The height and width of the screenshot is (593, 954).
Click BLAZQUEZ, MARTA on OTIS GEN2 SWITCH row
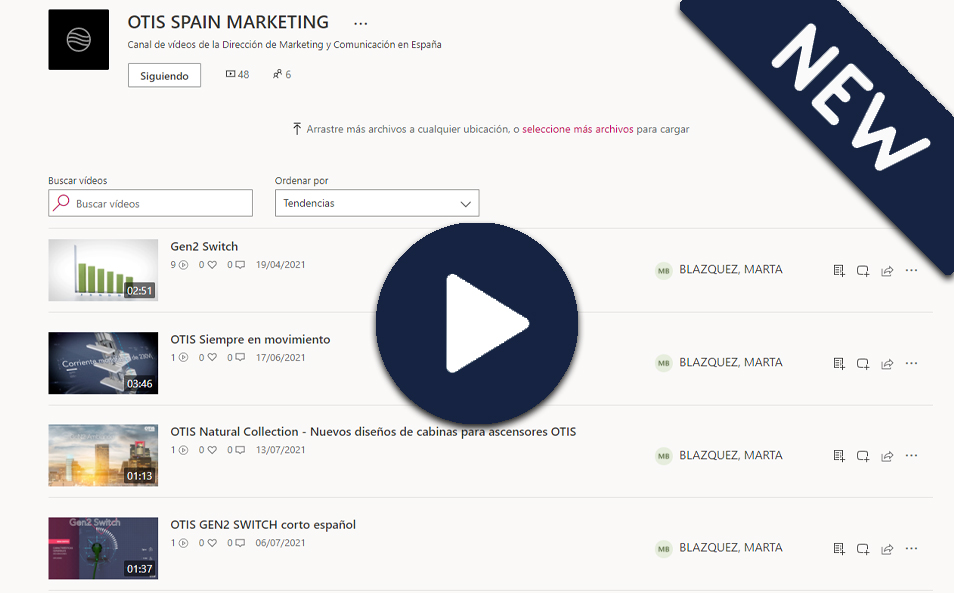pos(730,548)
